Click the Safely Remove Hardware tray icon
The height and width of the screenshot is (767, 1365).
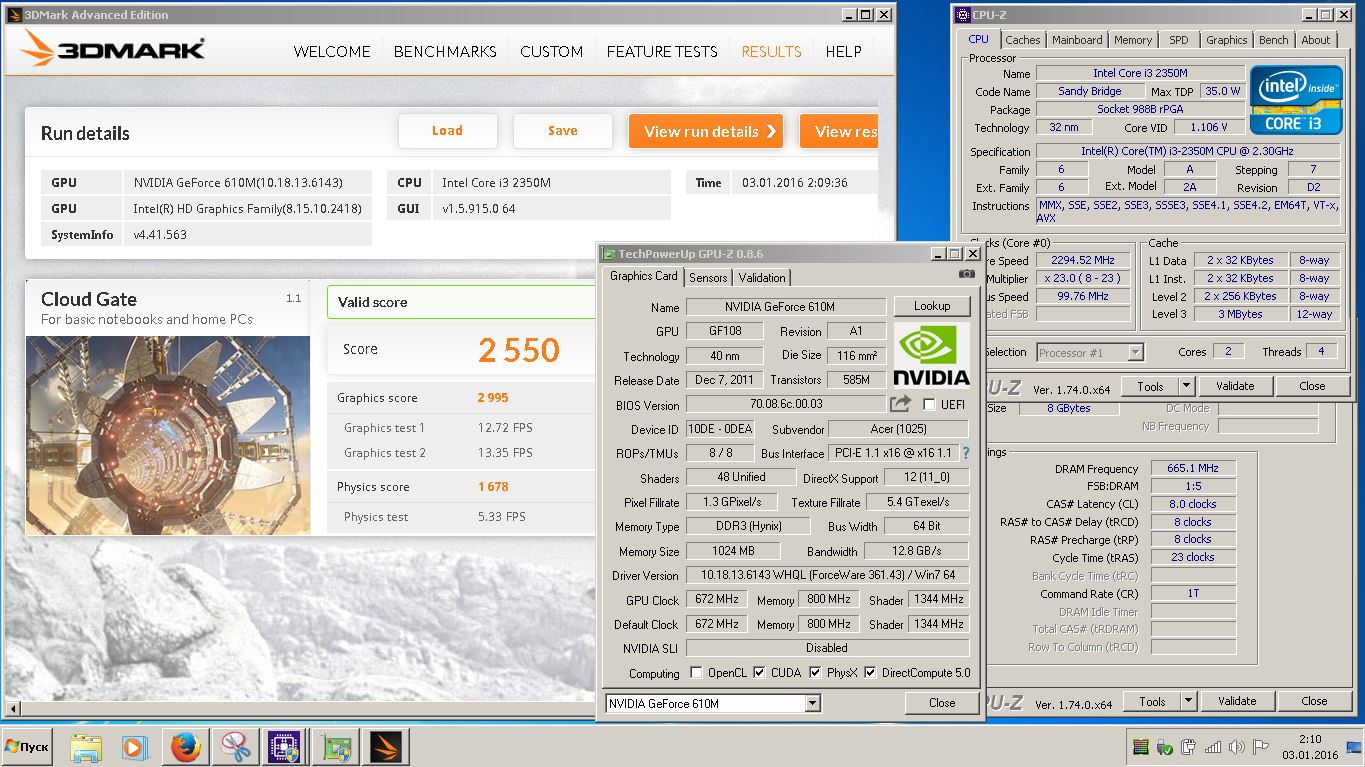(x=1165, y=747)
